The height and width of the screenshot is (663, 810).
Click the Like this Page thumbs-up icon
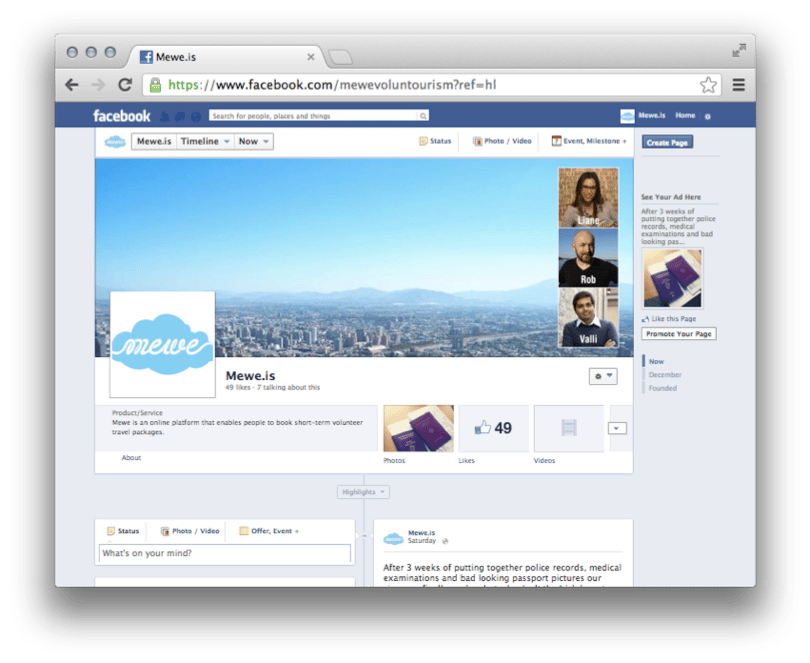coord(645,319)
